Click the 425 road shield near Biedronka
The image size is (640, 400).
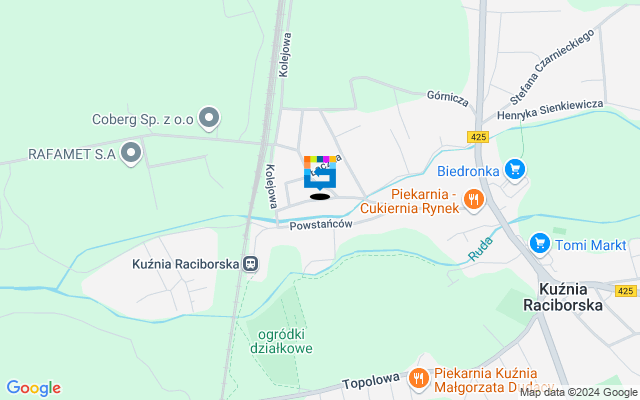tap(478, 137)
